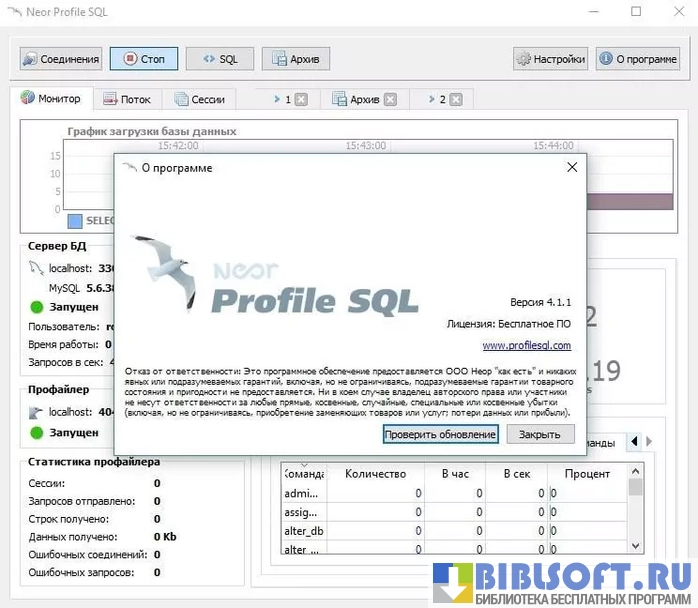The image size is (698, 608).
Task: Close the Архив tab using its X
Action: click(x=390, y=100)
